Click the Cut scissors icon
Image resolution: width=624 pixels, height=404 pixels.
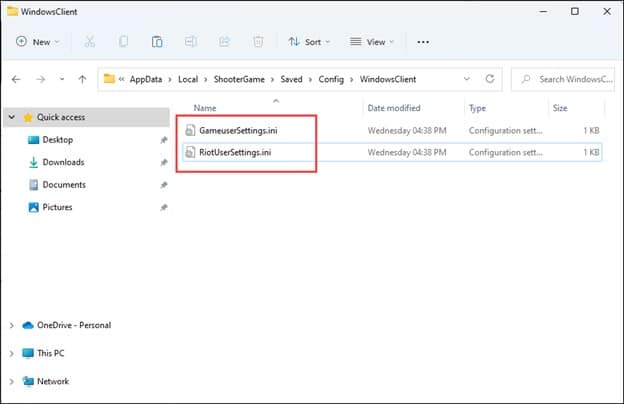tap(90, 42)
